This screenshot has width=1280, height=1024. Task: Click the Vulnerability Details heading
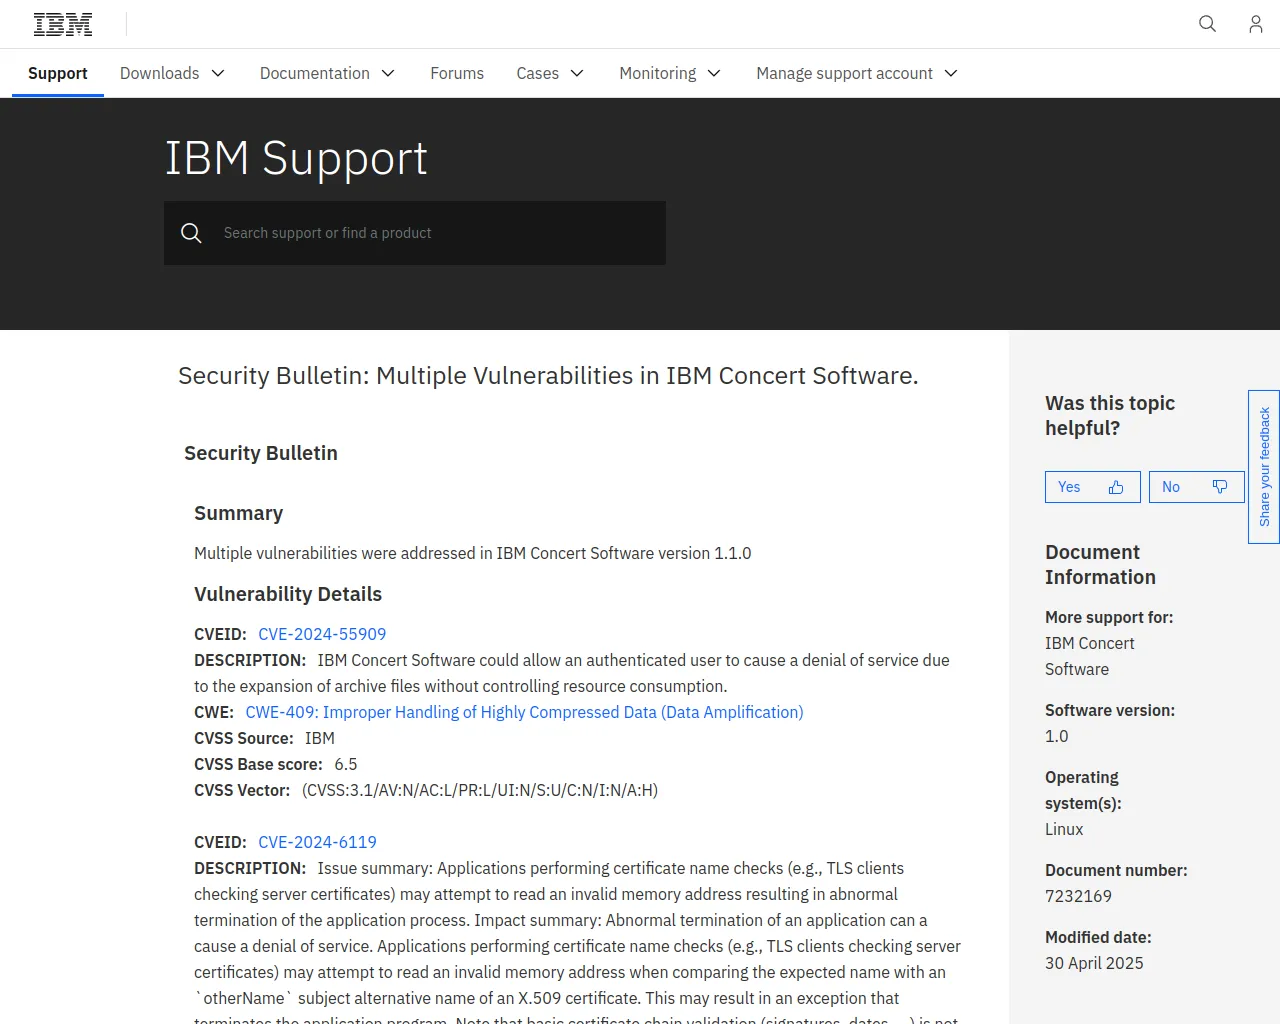coord(288,594)
